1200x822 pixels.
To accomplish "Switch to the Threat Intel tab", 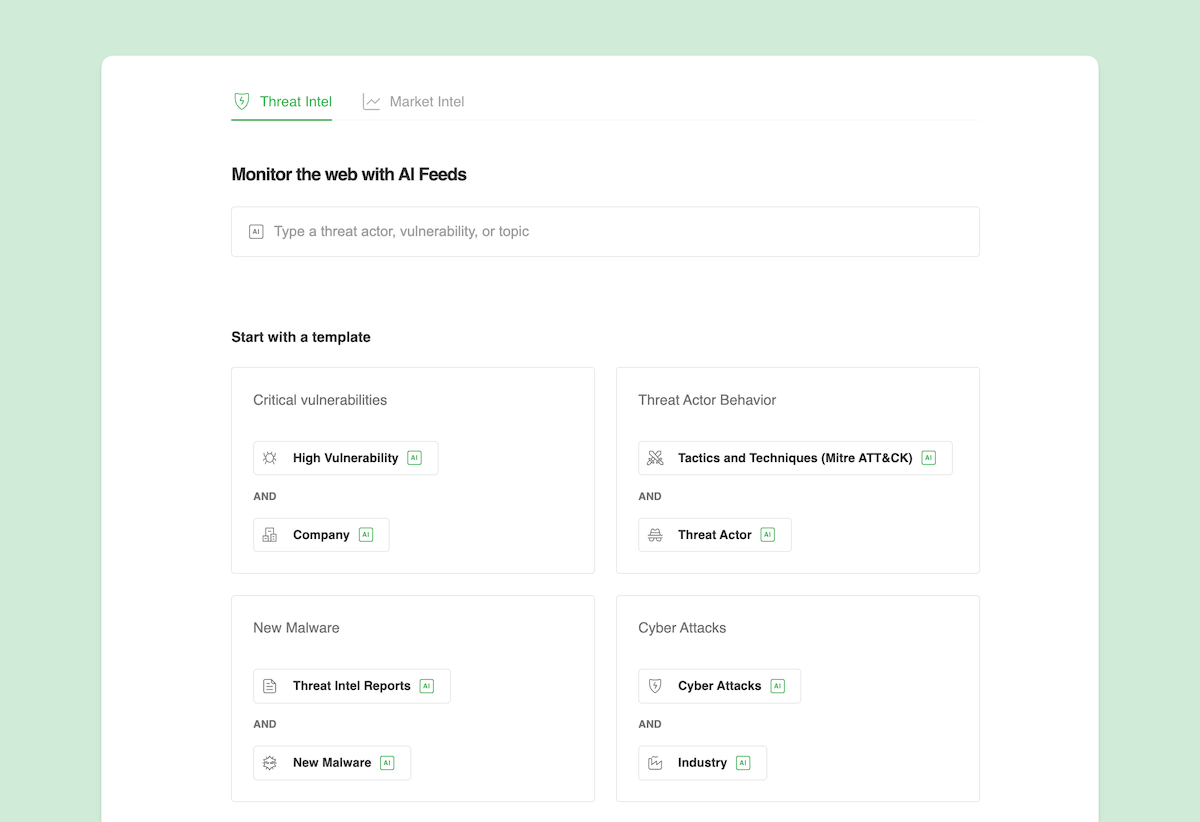I will (x=282, y=101).
